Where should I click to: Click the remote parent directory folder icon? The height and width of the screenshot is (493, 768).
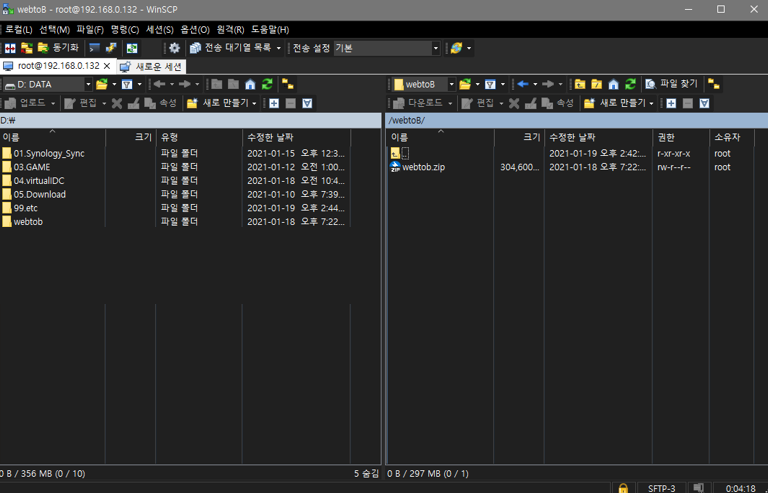pos(580,85)
